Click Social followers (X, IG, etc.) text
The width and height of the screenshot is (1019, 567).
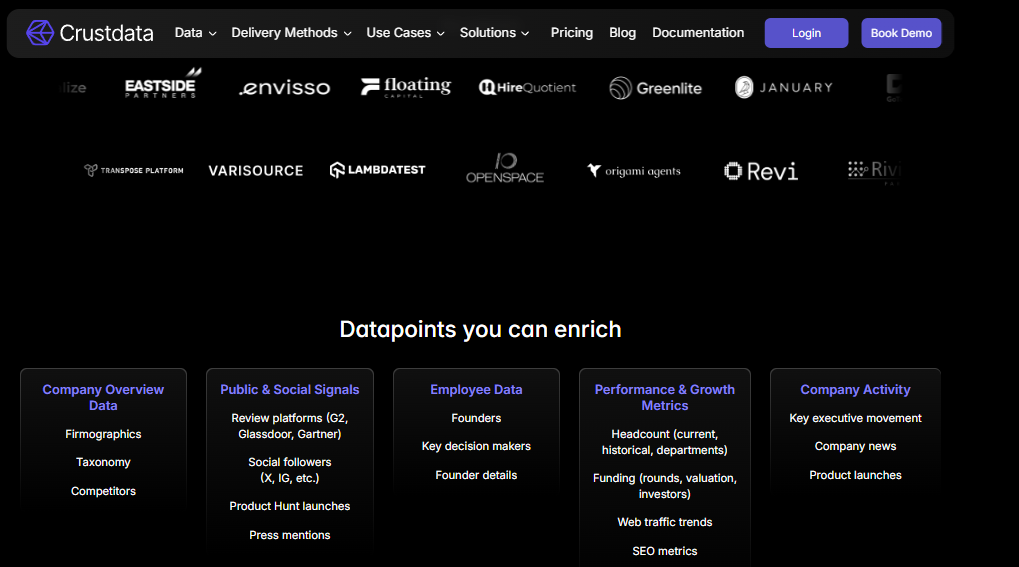290,470
